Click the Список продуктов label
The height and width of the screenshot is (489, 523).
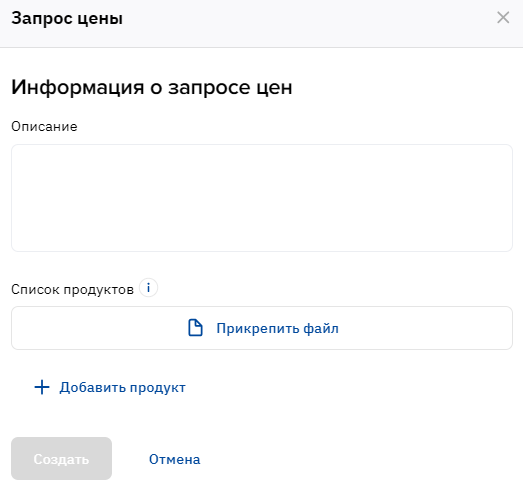(72, 290)
